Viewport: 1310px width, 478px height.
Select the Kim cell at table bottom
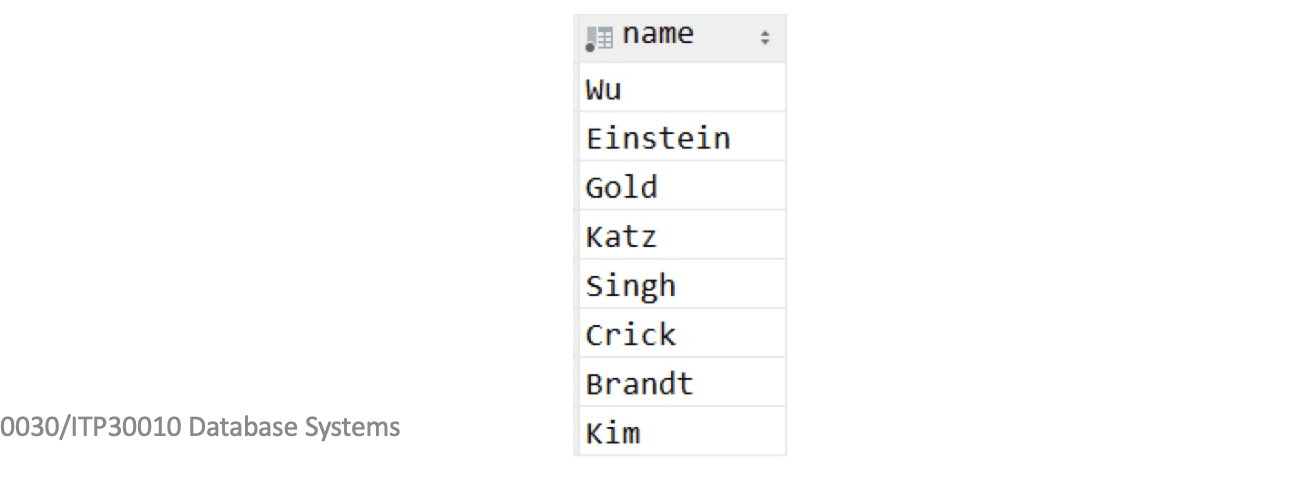[x=682, y=431]
